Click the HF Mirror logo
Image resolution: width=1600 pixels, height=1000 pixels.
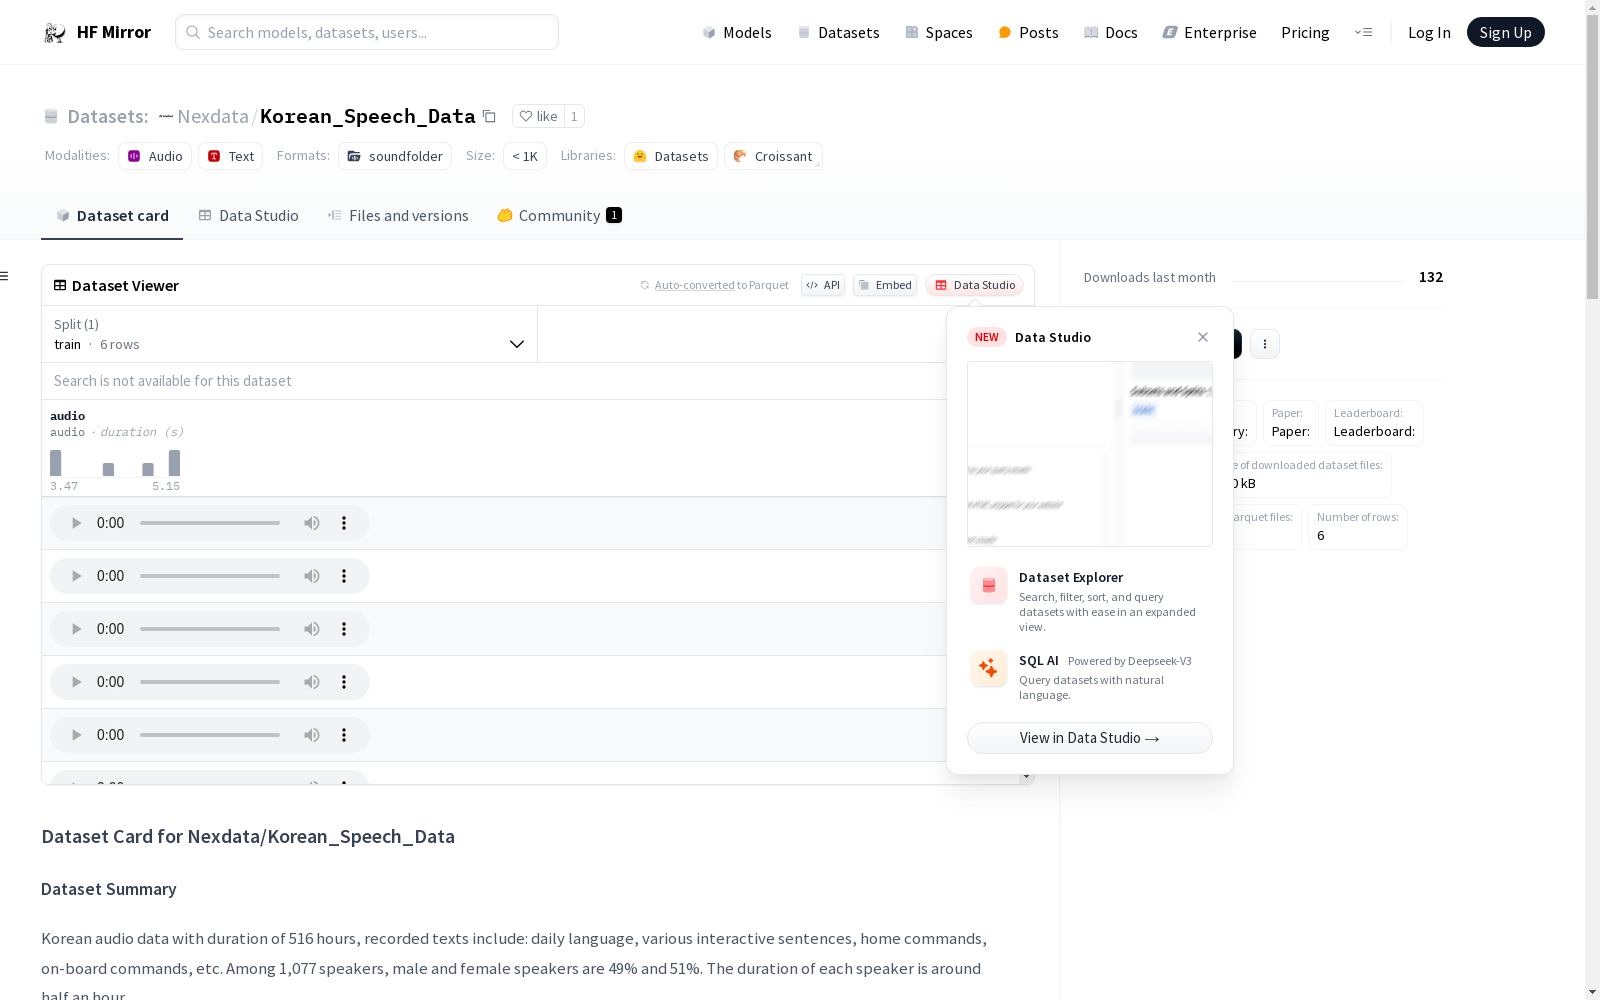click(97, 32)
